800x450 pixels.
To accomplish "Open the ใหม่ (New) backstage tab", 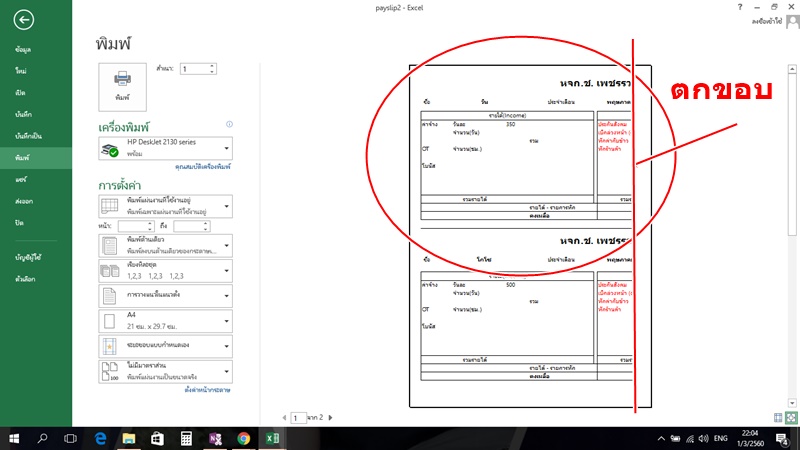I will pos(21,71).
